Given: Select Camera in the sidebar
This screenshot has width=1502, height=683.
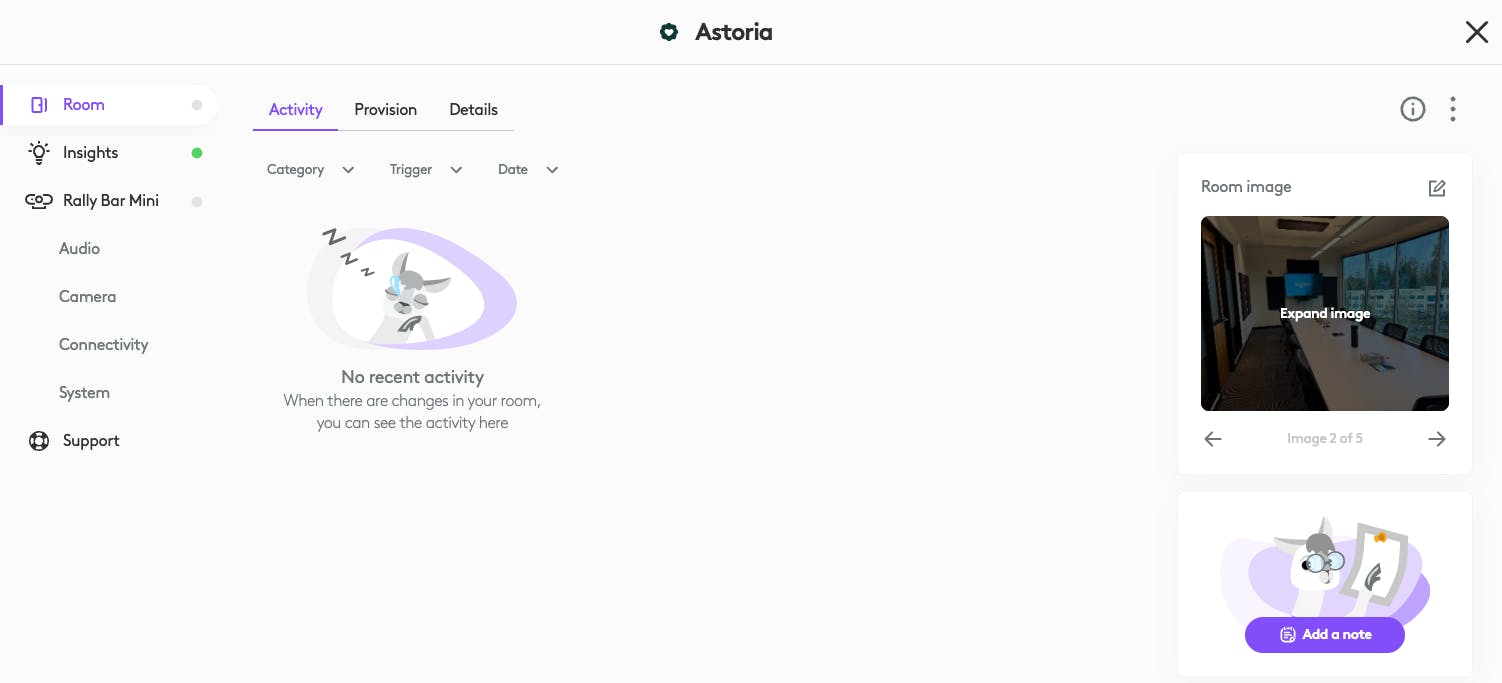Looking at the screenshot, I should (87, 297).
